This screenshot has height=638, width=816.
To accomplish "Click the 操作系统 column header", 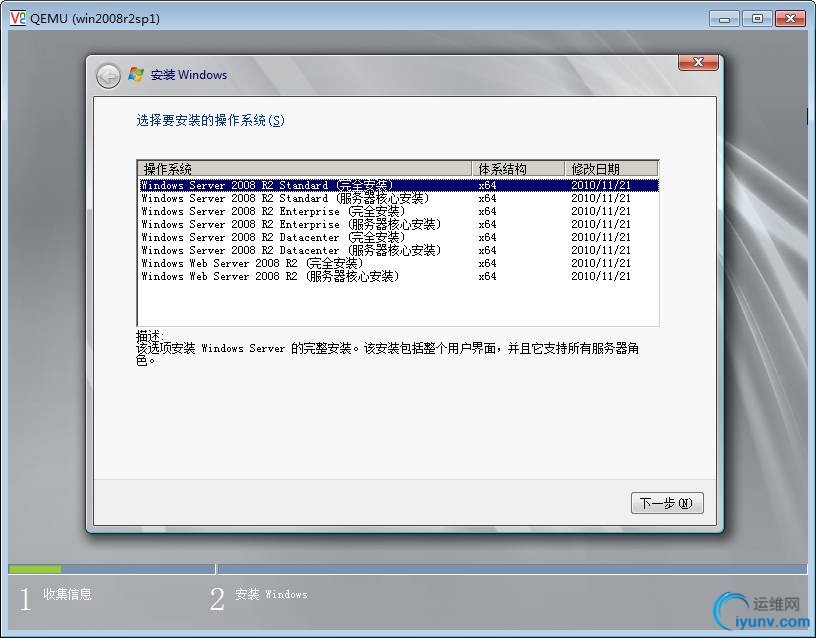I will click(x=305, y=169).
